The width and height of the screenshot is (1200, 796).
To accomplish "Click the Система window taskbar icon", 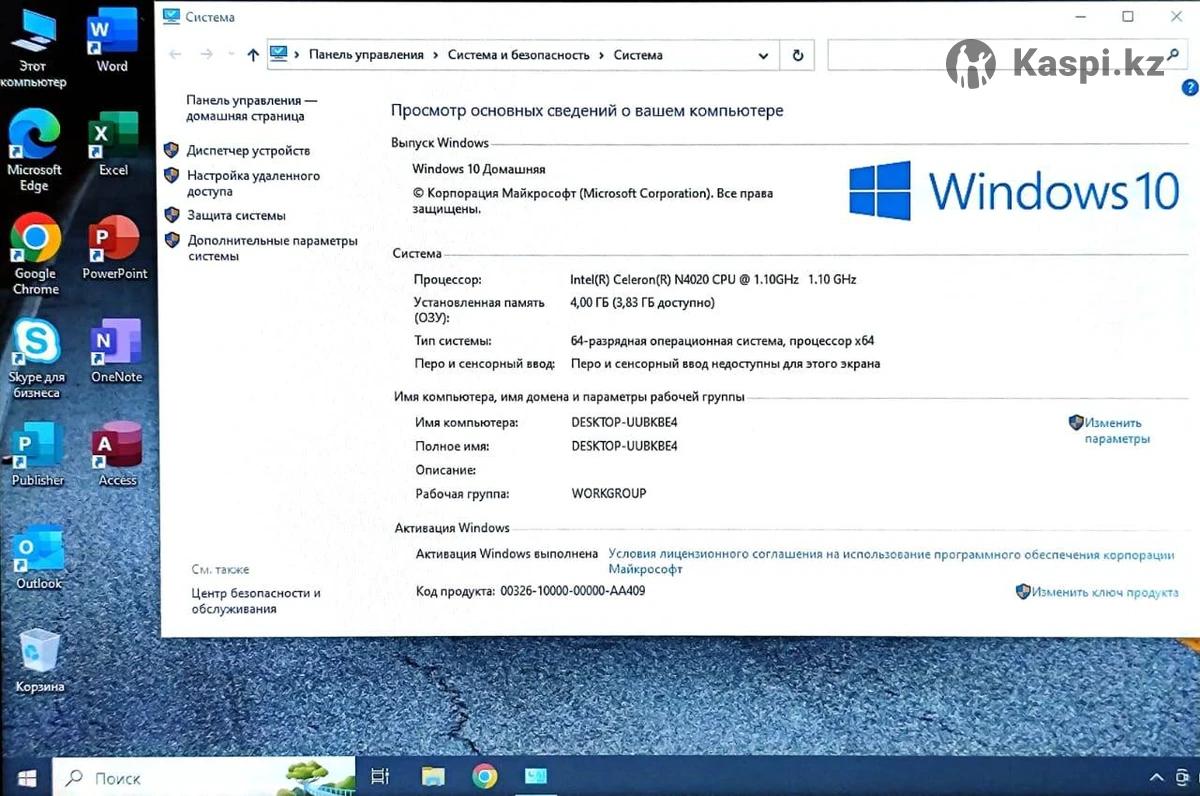I will pos(537,776).
